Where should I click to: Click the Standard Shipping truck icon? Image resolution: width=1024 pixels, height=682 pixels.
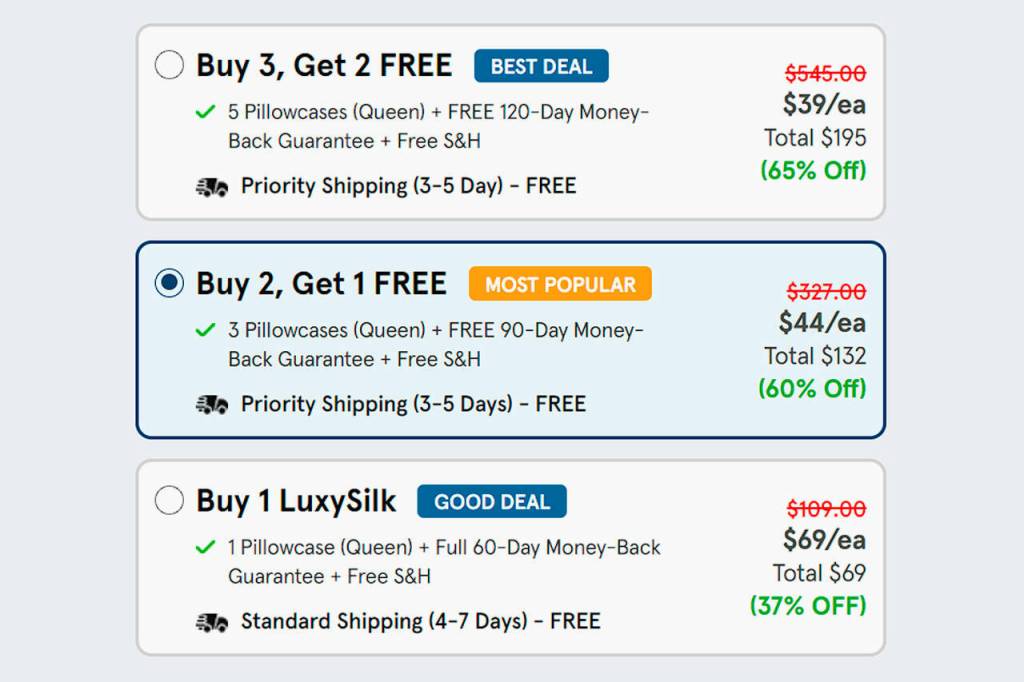(212, 622)
